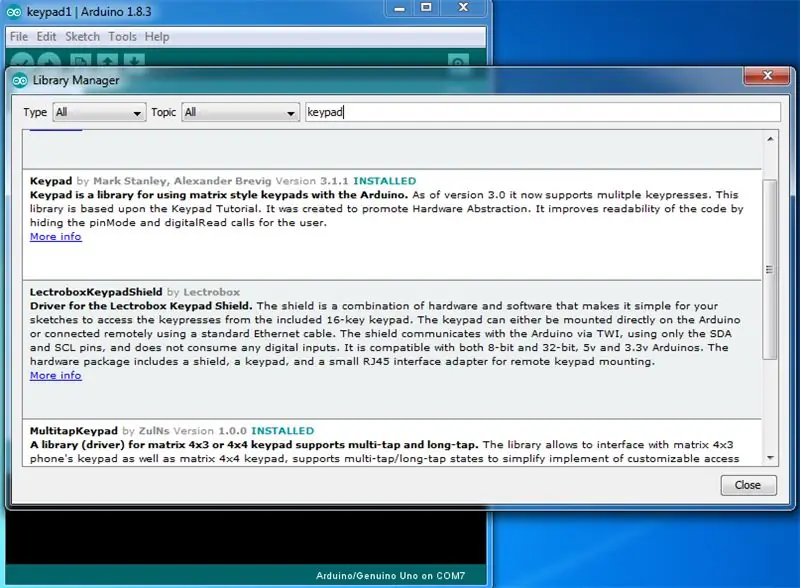Minimize the keypad1 Arduino window
Screen dimensions: 800x588
(400, 8)
